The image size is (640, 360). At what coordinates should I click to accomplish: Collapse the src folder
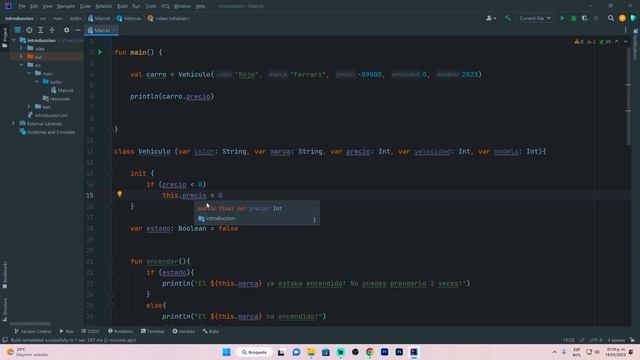[x=21, y=65]
